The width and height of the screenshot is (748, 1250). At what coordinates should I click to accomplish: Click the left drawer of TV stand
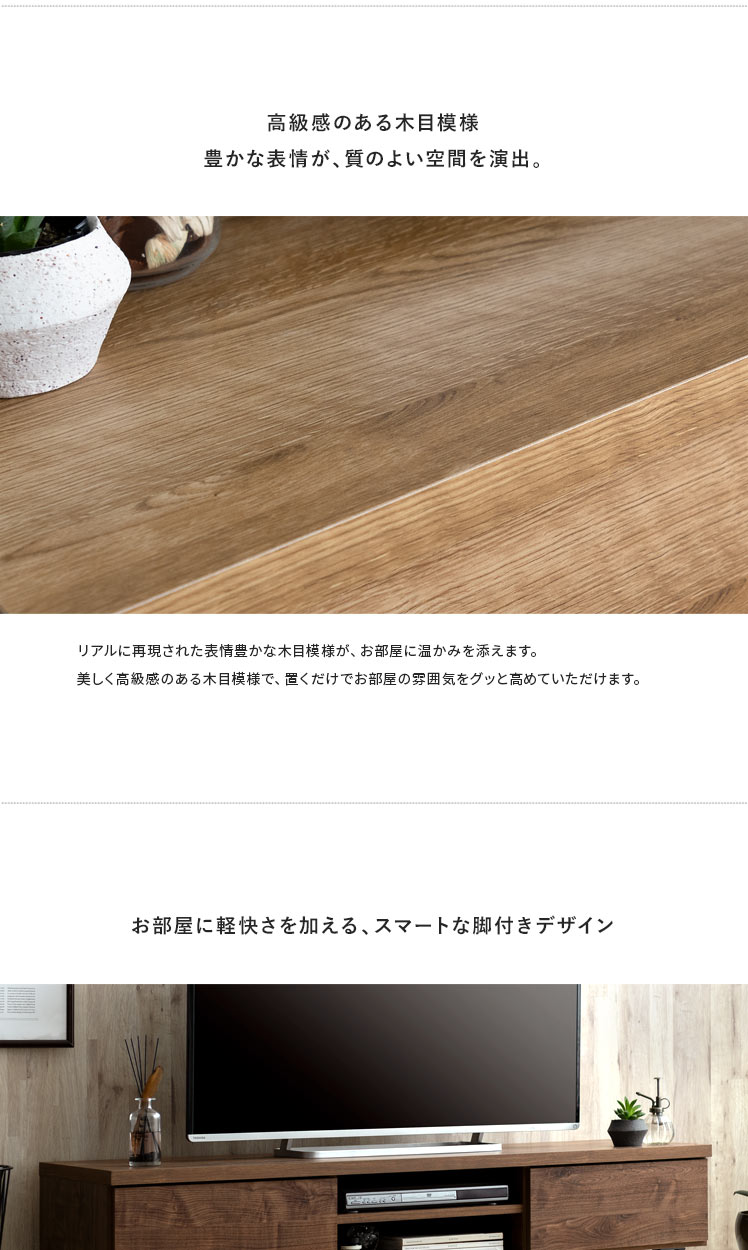point(225,1214)
